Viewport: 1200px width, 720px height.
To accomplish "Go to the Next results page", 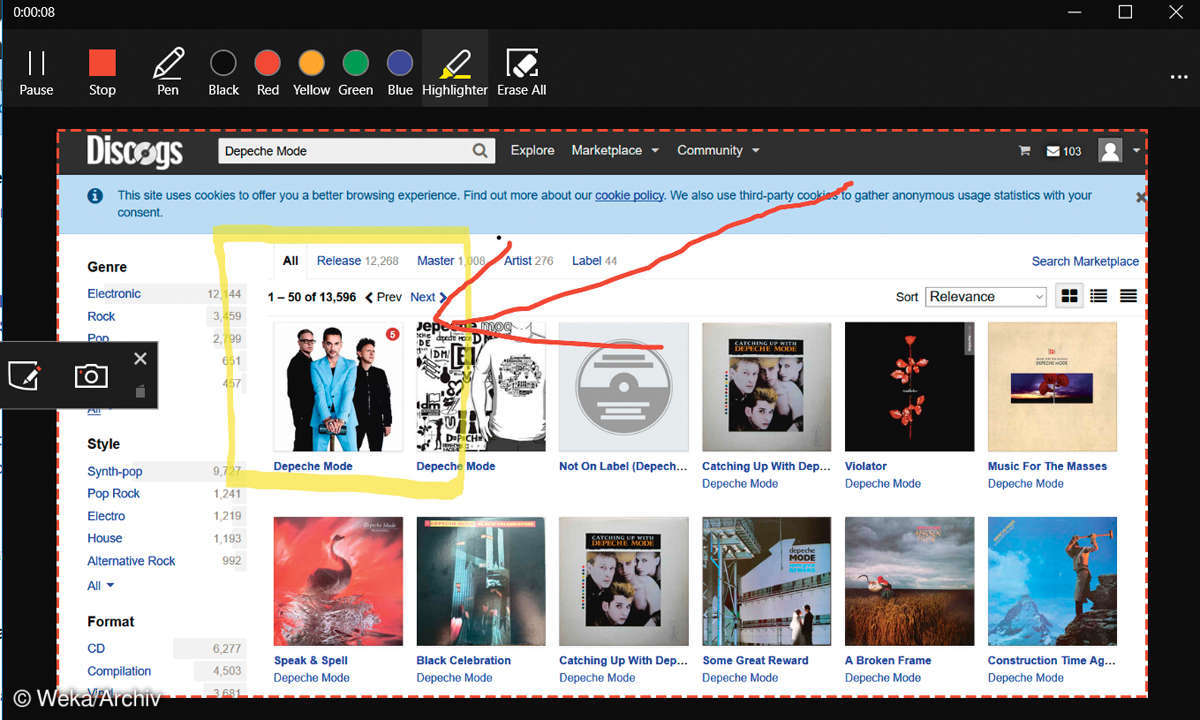I will coord(428,297).
